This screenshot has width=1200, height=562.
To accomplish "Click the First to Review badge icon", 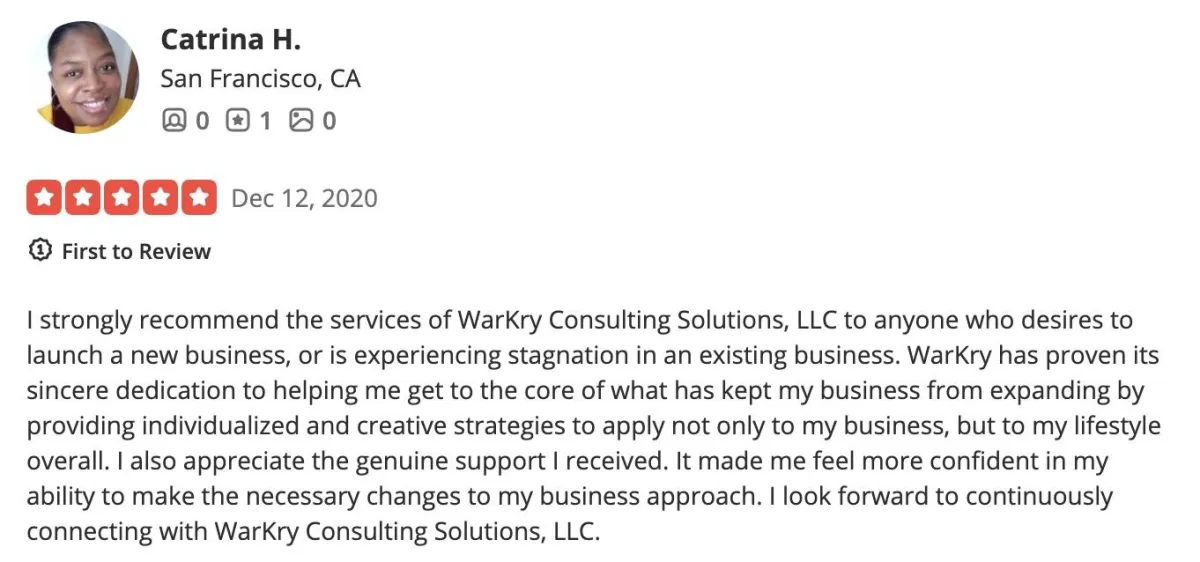I will (x=40, y=251).
